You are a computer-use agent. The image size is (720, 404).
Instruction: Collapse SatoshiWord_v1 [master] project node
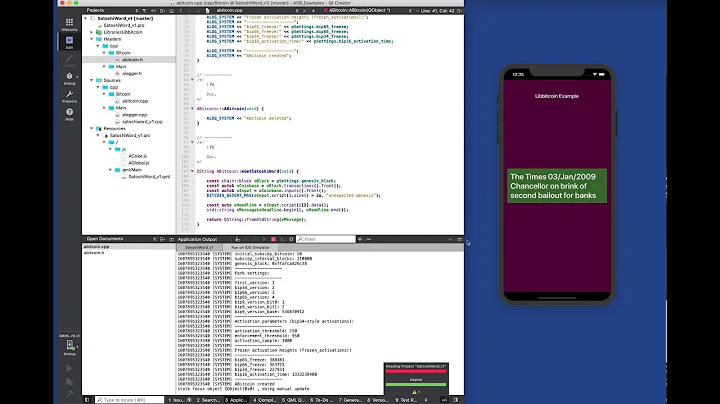click(85, 18)
